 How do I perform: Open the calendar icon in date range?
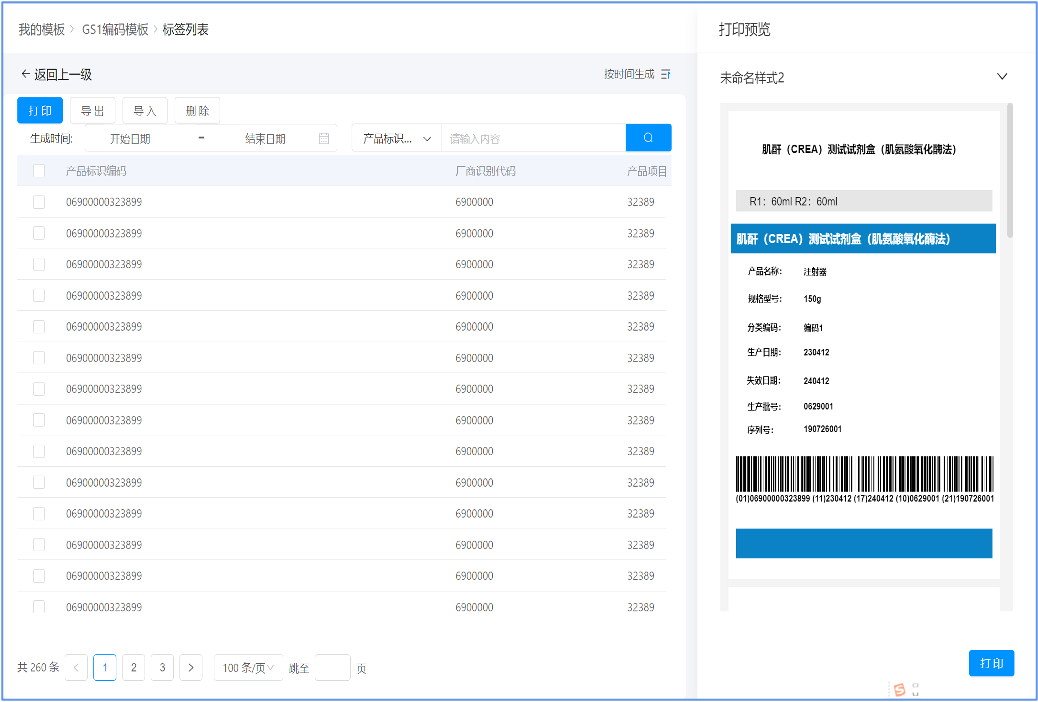click(324, 139)
